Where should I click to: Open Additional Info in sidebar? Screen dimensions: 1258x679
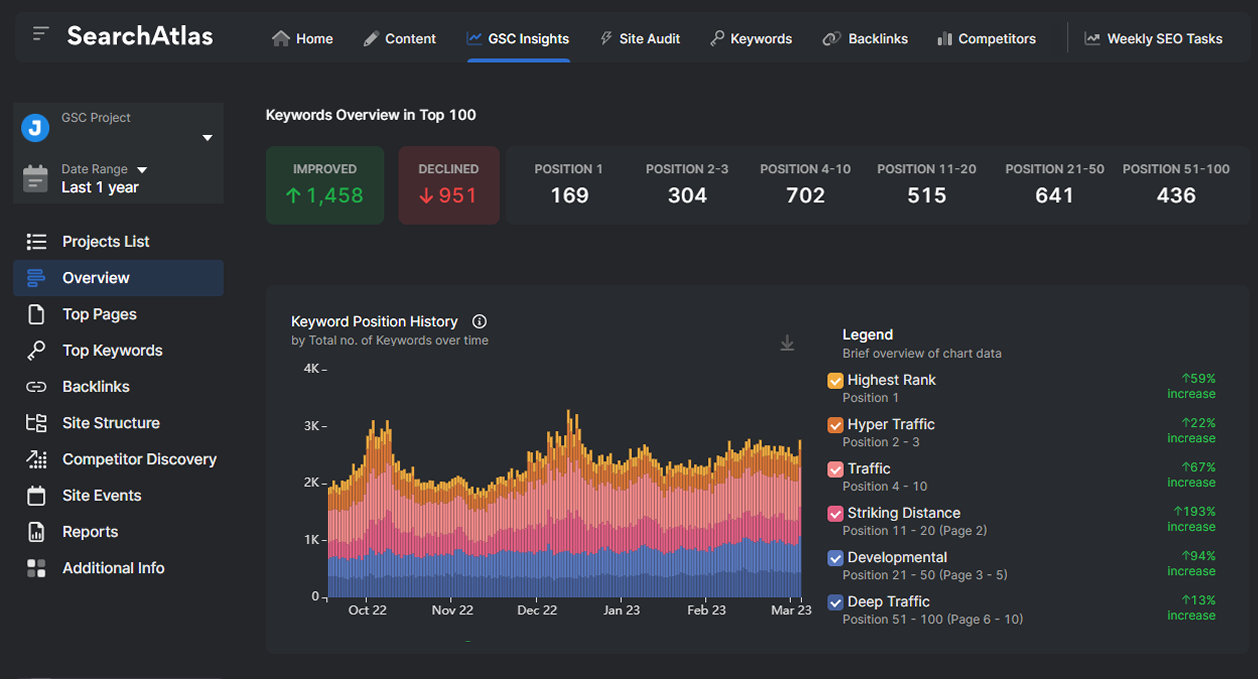tap(113, 568)
